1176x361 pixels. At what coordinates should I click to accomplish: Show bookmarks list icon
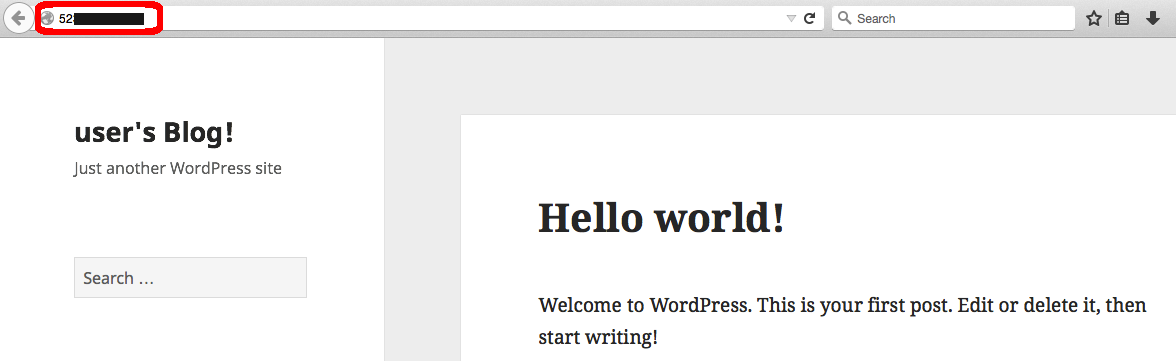point(1122,19)
